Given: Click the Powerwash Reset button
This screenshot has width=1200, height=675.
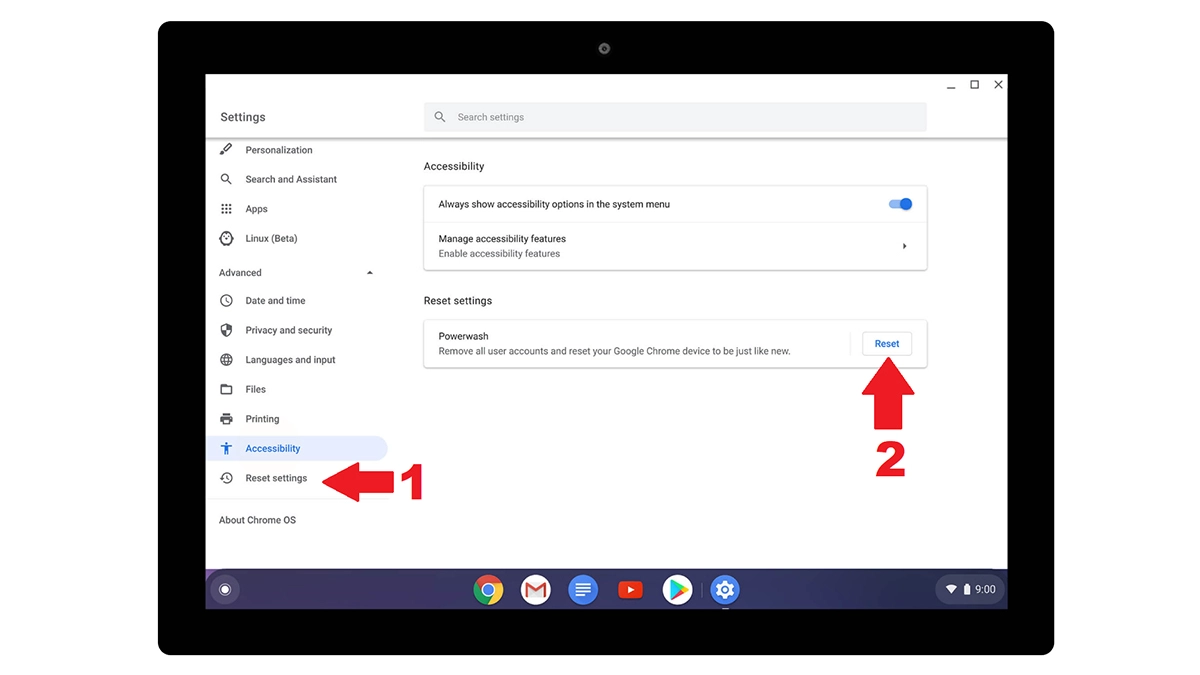Looking at the screenshot, I should pyautogui.click(x=887, y=344).
